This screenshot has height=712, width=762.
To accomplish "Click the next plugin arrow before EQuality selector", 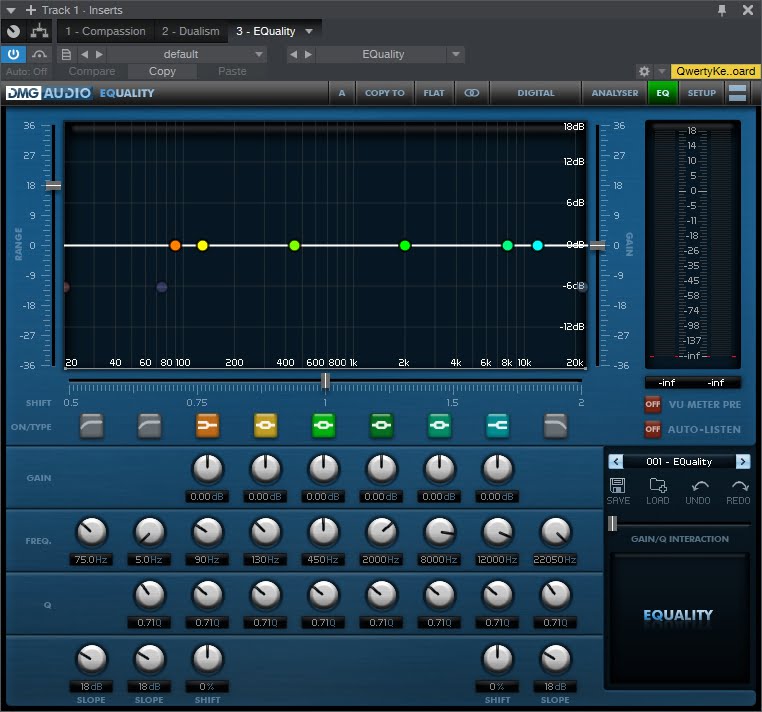I will (308, 54).
